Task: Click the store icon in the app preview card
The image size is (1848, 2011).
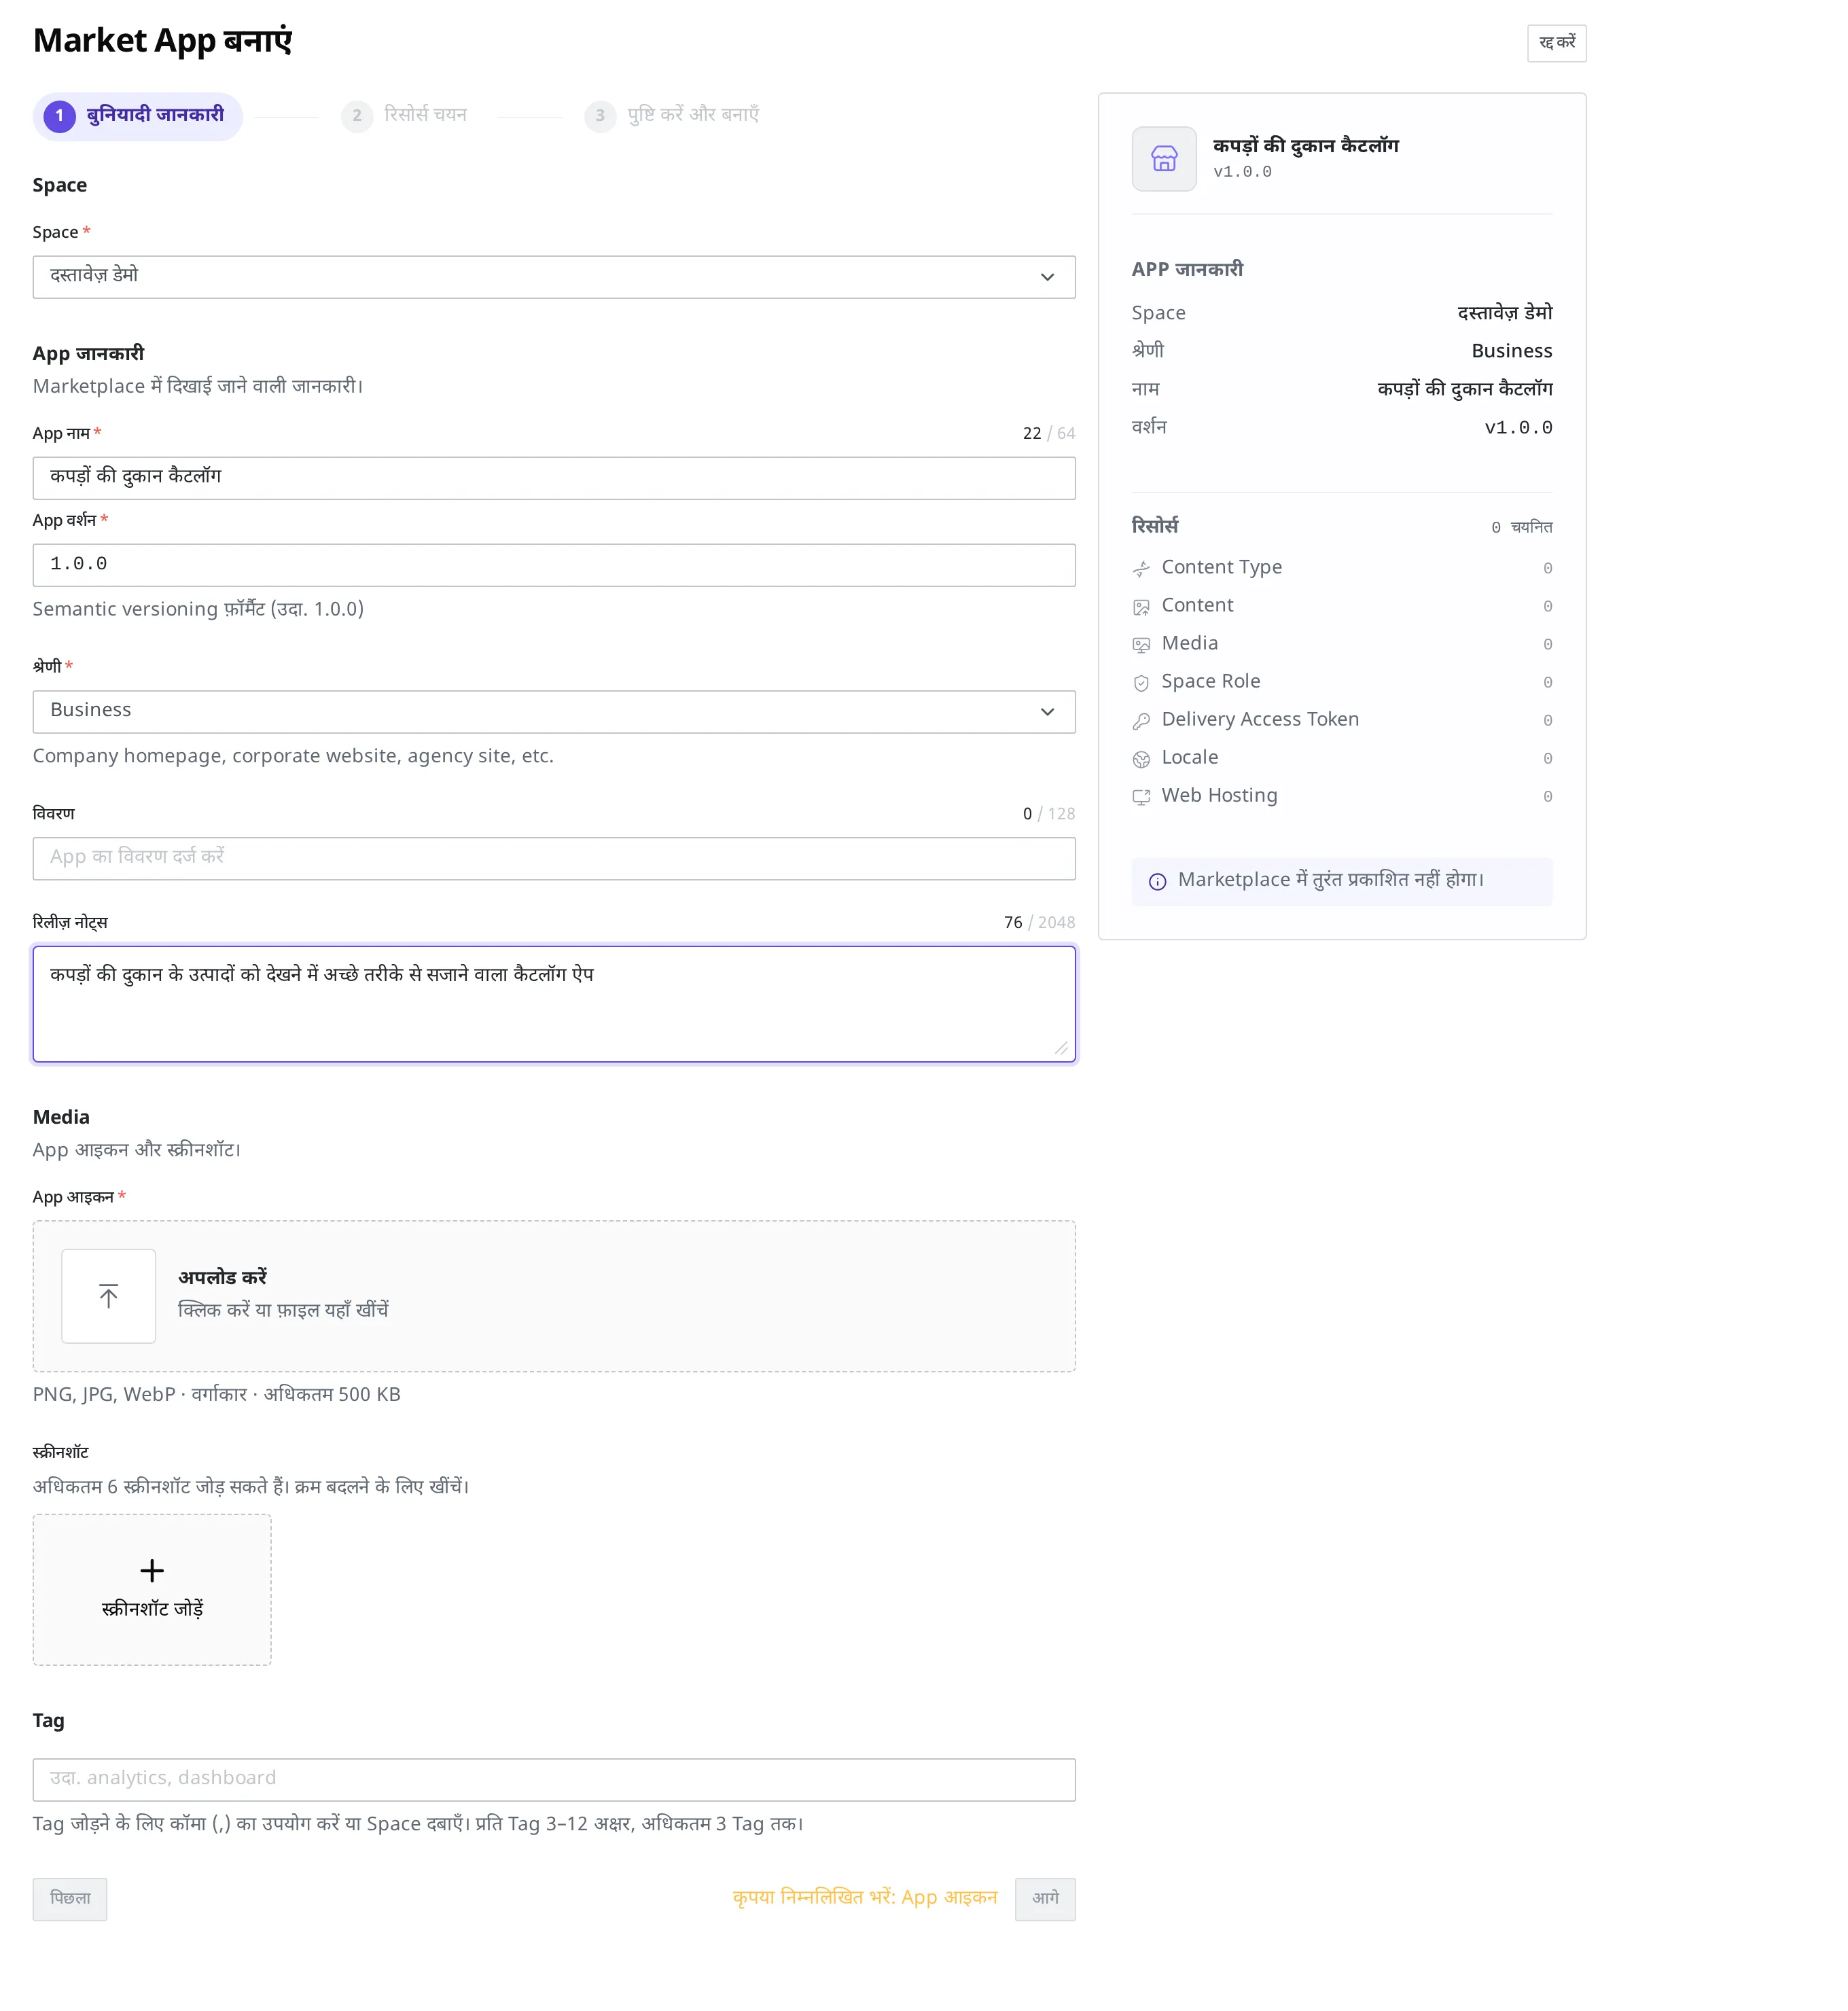Action: click(1164, 159)
